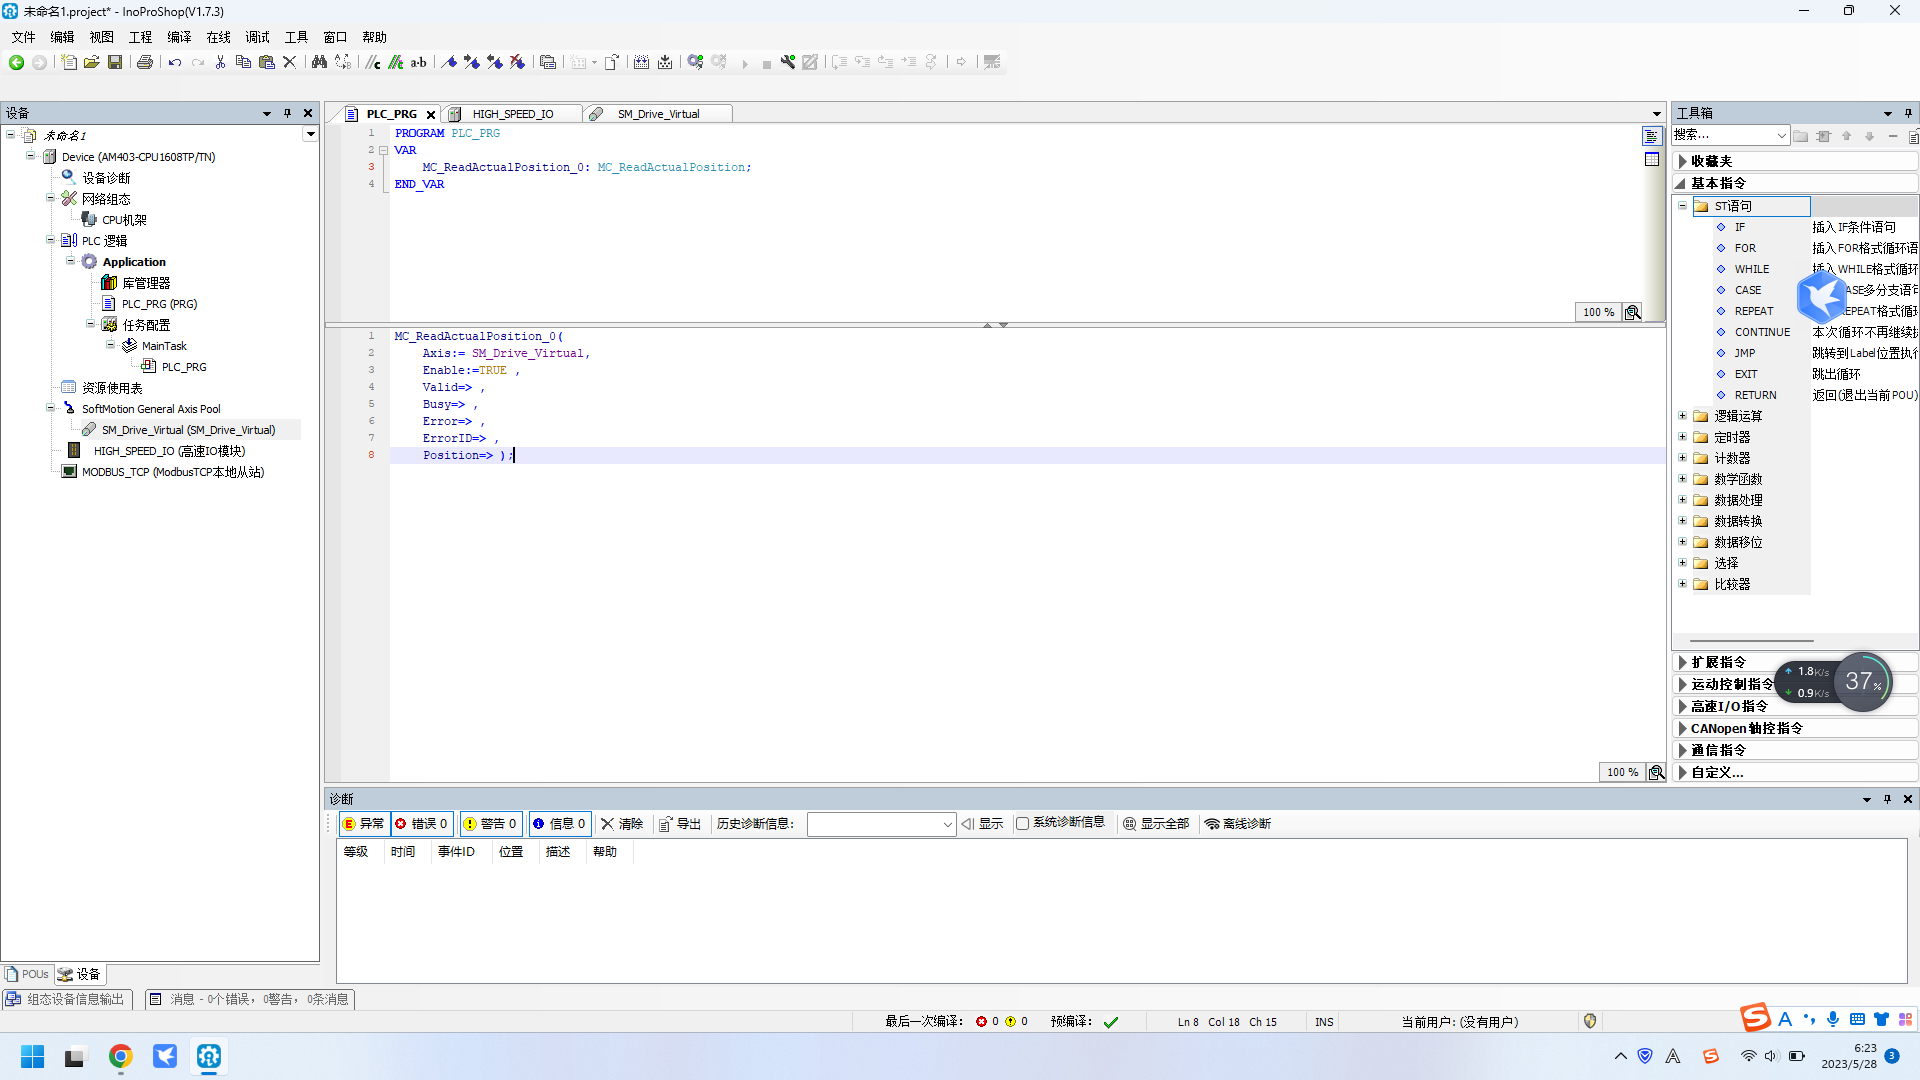Screen dimensions: 1920x1080
Task: Expand the 运动控制指令 section
Action: point(1684,684)
